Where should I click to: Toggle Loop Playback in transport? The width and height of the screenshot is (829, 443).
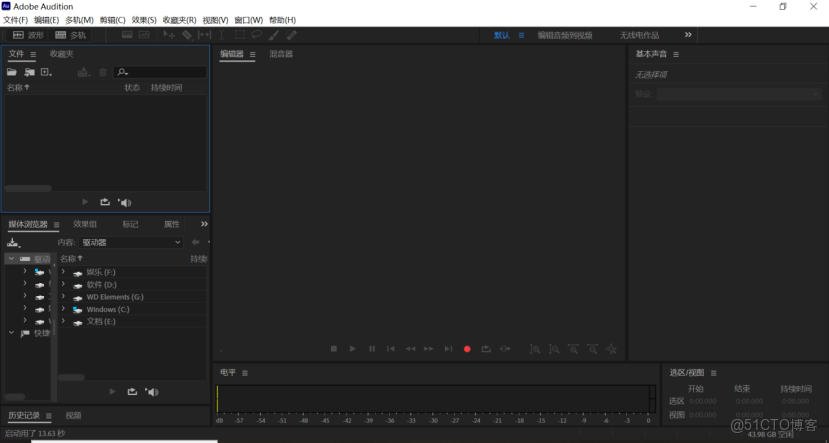point(486,349)
